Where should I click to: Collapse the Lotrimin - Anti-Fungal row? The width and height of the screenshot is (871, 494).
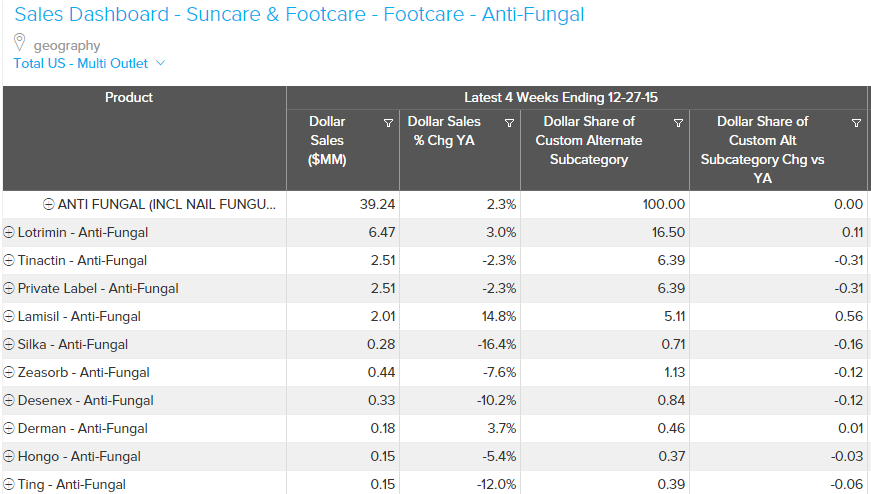pyautogui.click(x=9, y=232)
